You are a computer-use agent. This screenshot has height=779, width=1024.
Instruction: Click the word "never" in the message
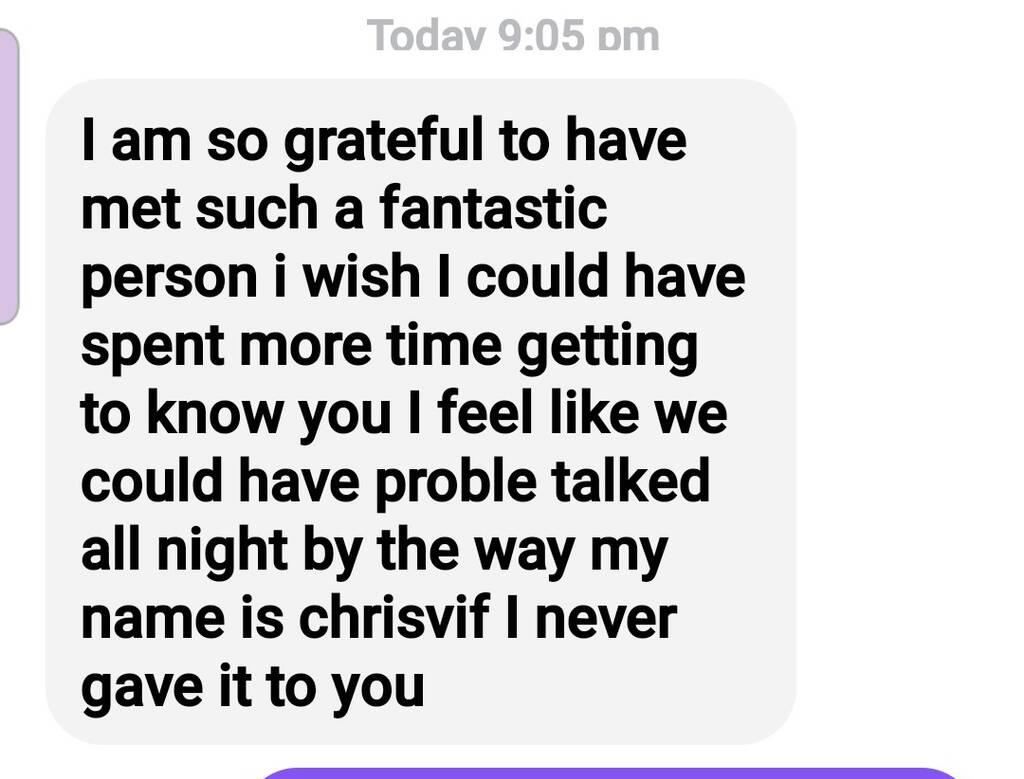click(x=606, y=619)
